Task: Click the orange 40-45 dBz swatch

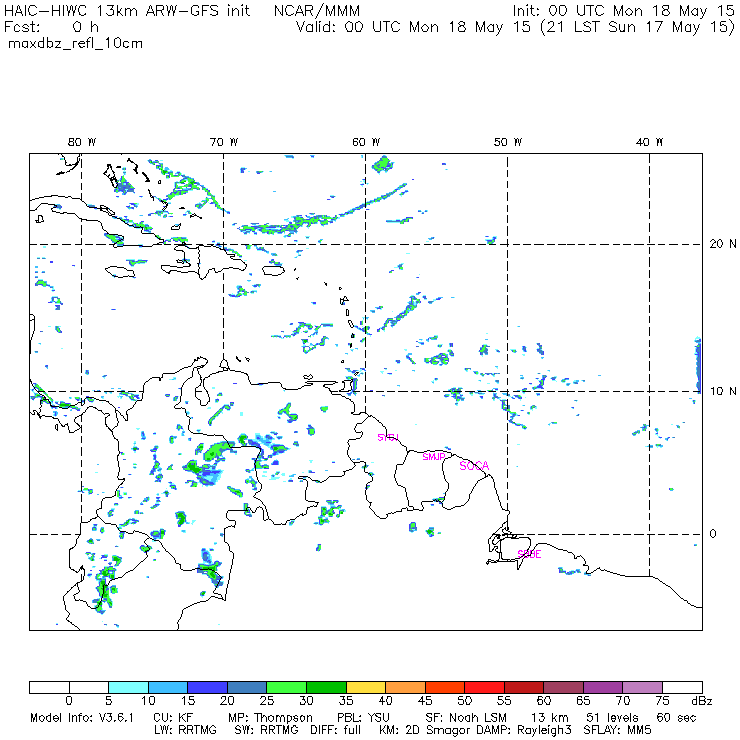Action: 405,687
